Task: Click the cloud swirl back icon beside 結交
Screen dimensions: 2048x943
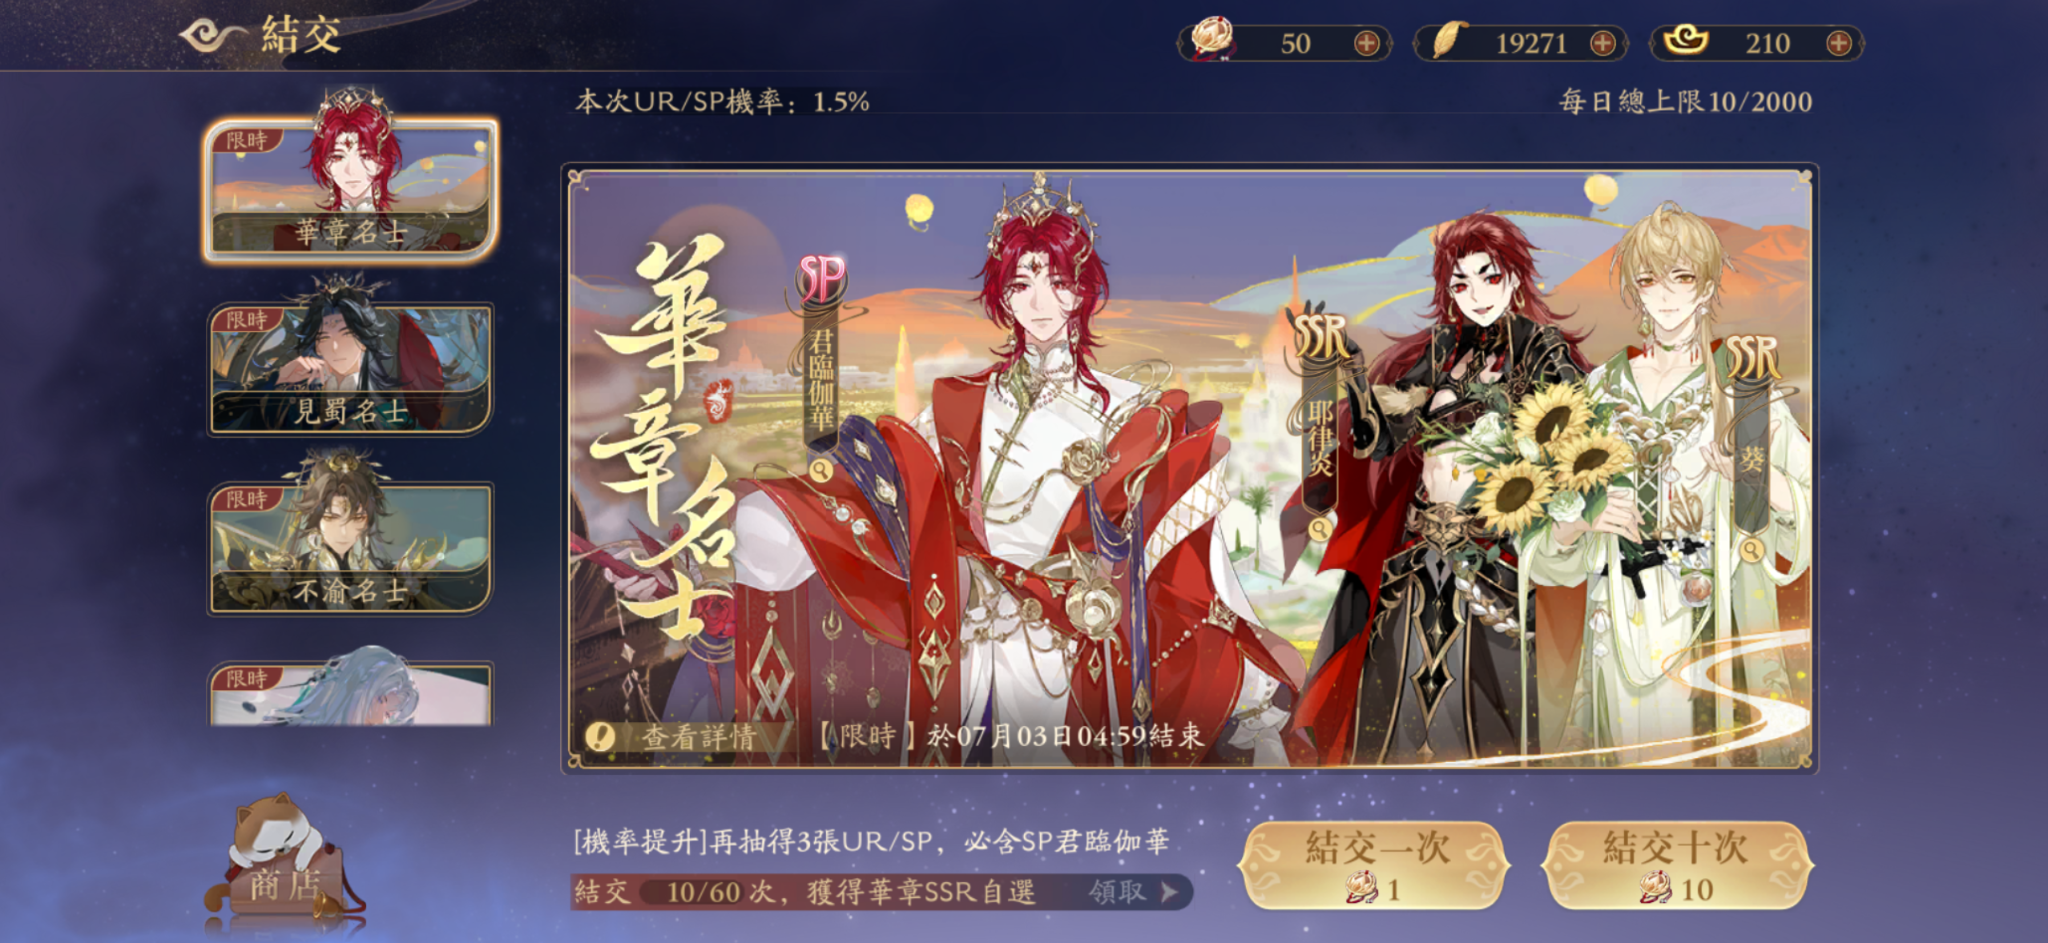Action: tap(212, 36)
